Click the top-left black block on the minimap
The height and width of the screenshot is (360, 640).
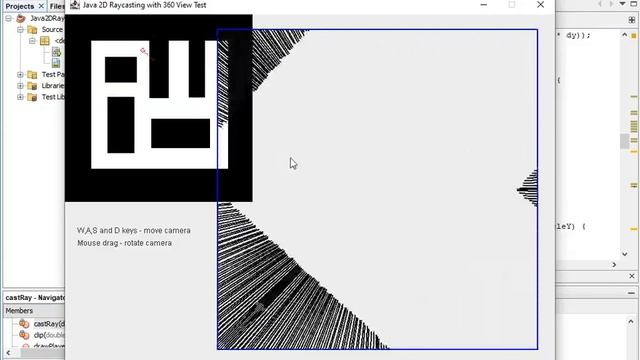(121, 69)
